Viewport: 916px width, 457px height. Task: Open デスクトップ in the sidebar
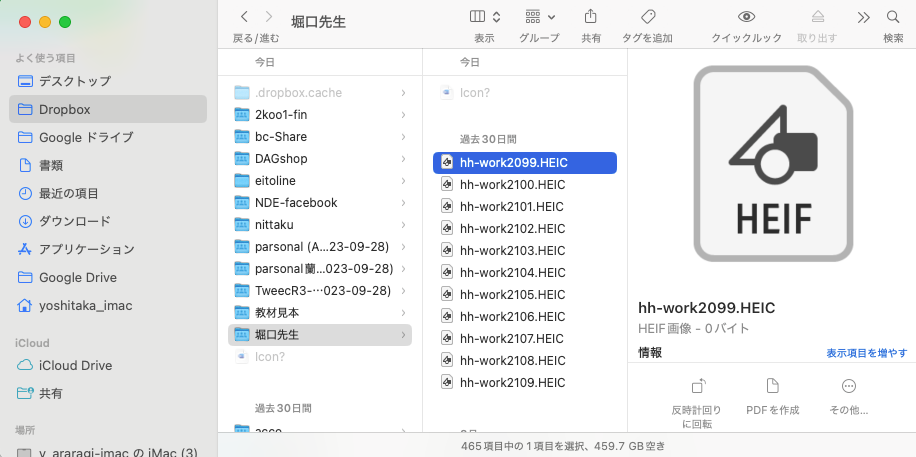[108, 81]
